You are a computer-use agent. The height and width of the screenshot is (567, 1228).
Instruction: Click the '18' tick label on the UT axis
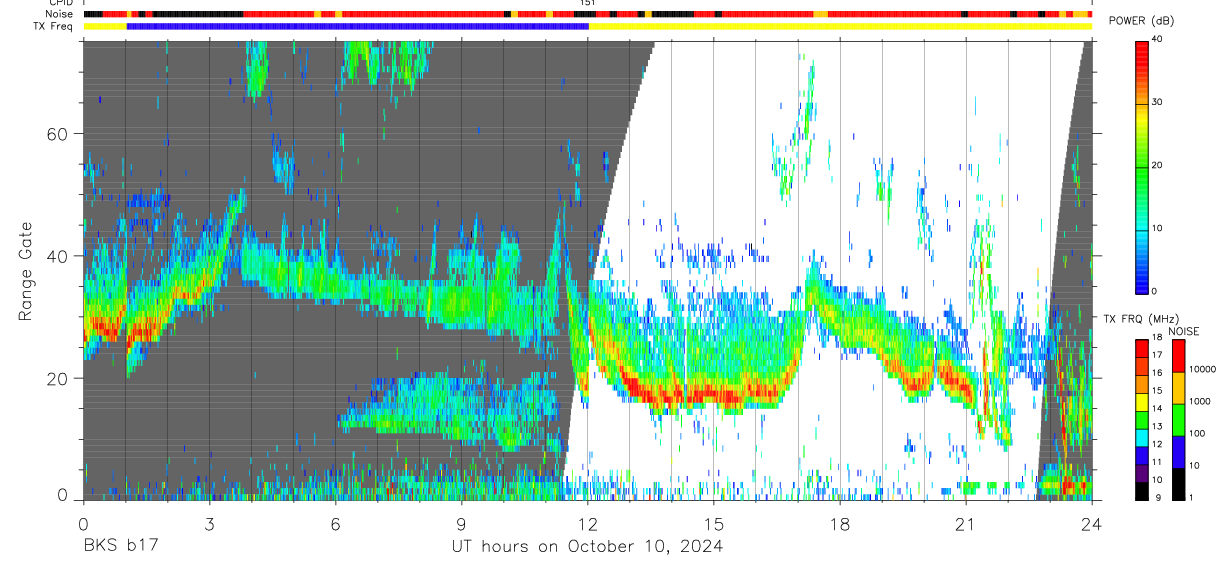click(x=839, y=525)
